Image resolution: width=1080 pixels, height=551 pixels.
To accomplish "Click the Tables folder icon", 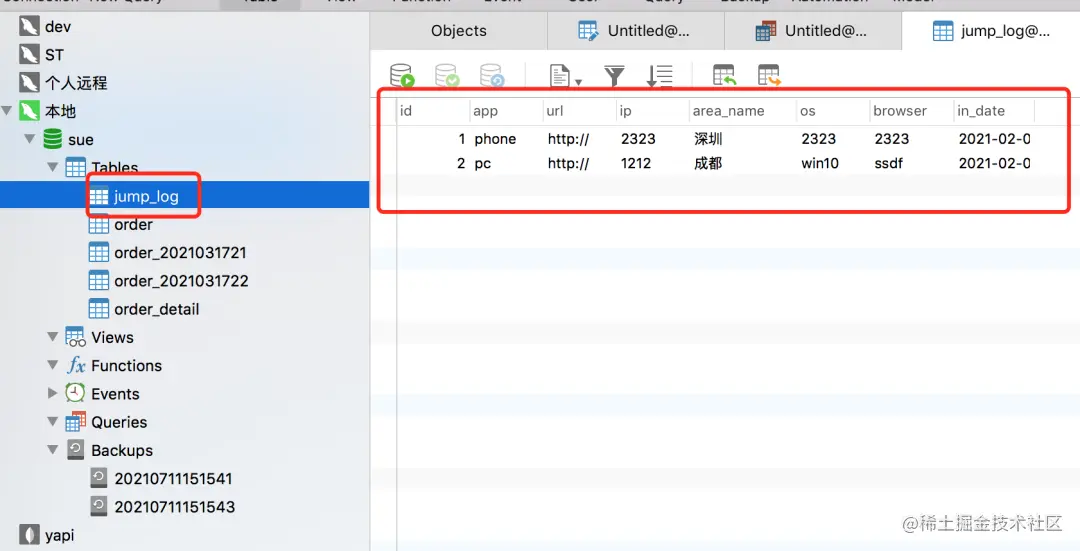I will coord(75,167).
